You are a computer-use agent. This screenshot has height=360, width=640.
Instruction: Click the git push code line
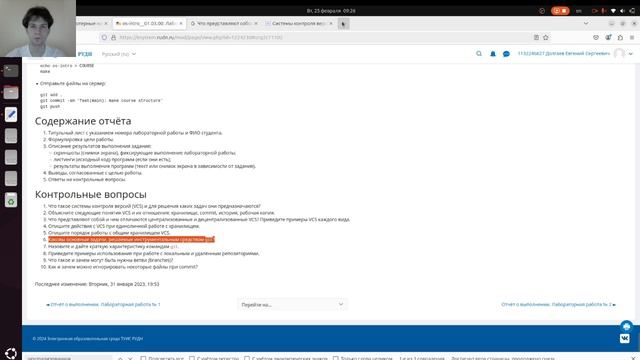(50, 107)
